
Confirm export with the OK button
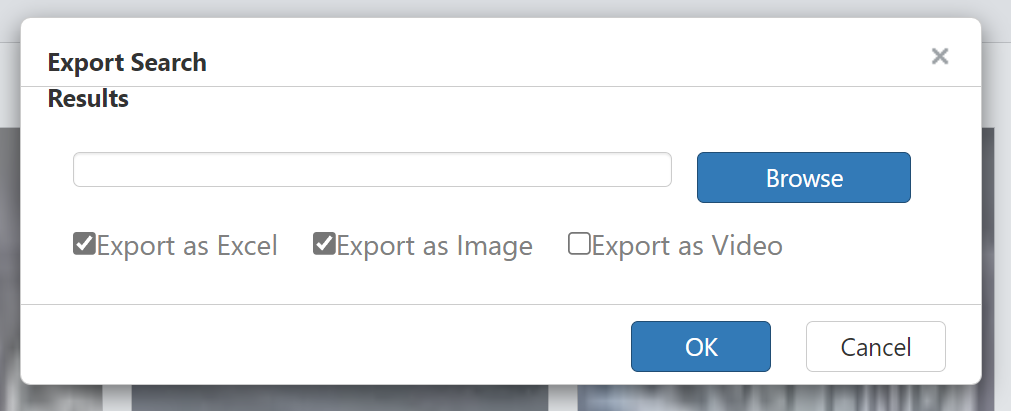coord(701,346)
